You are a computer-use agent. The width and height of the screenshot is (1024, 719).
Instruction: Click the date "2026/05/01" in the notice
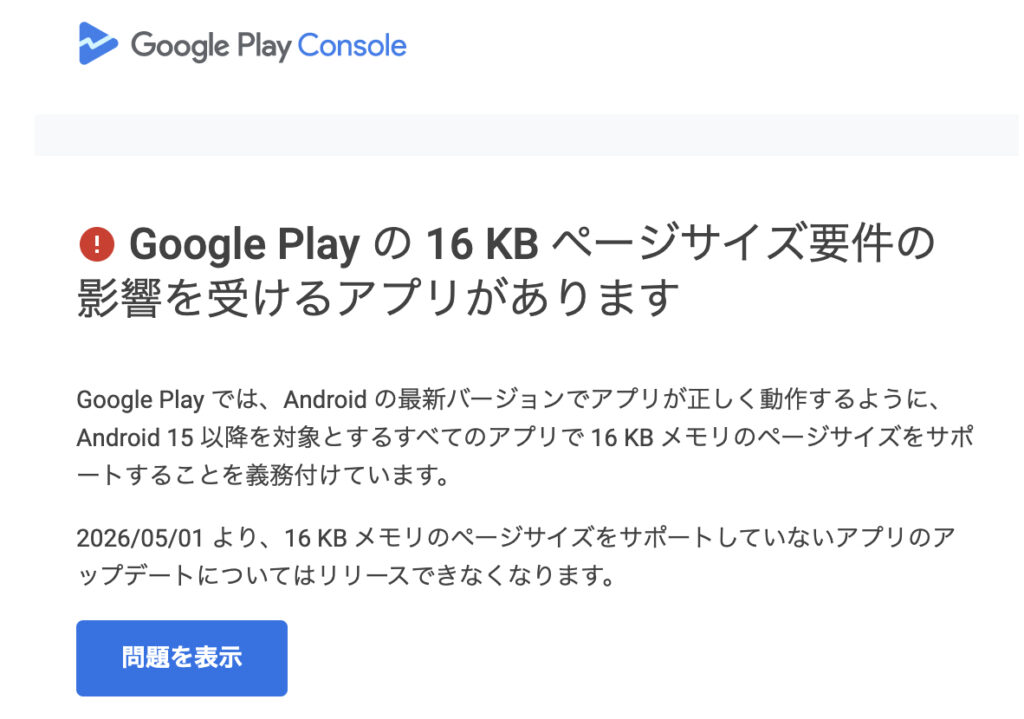point(140,538)
